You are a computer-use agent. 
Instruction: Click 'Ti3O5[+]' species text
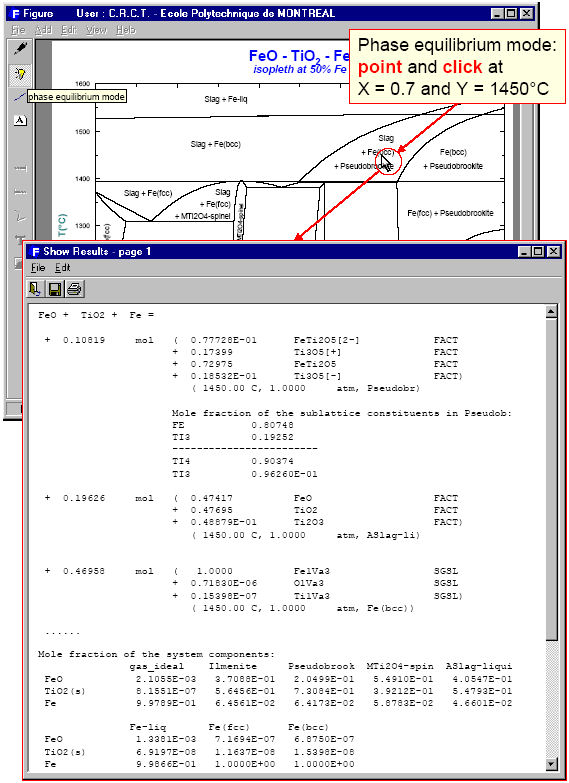(318, 353)
